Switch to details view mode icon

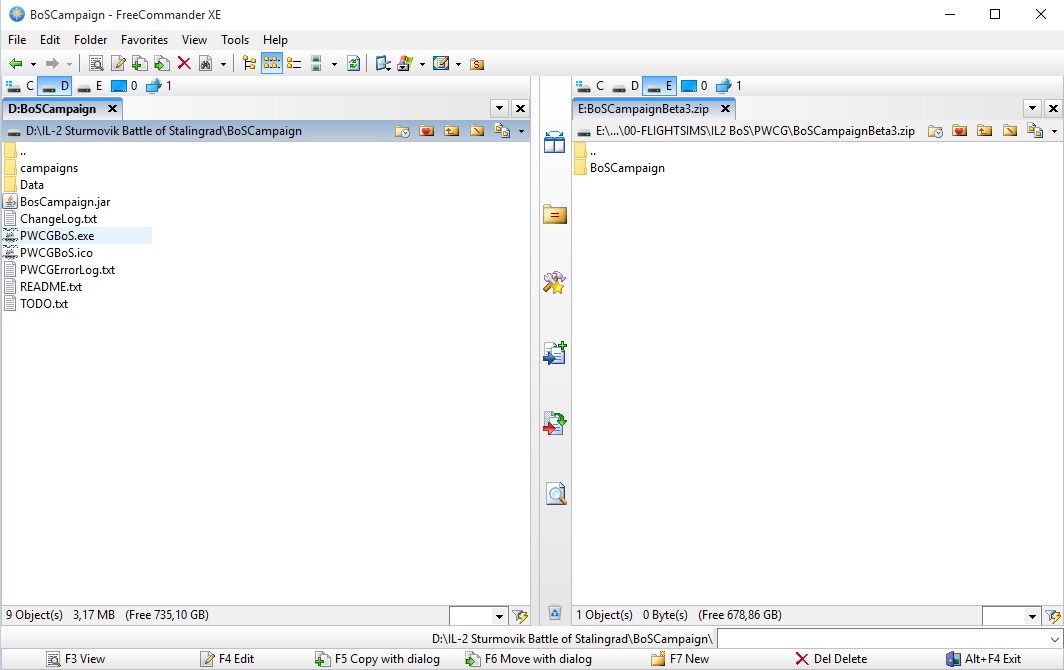(x=294, y=64)
